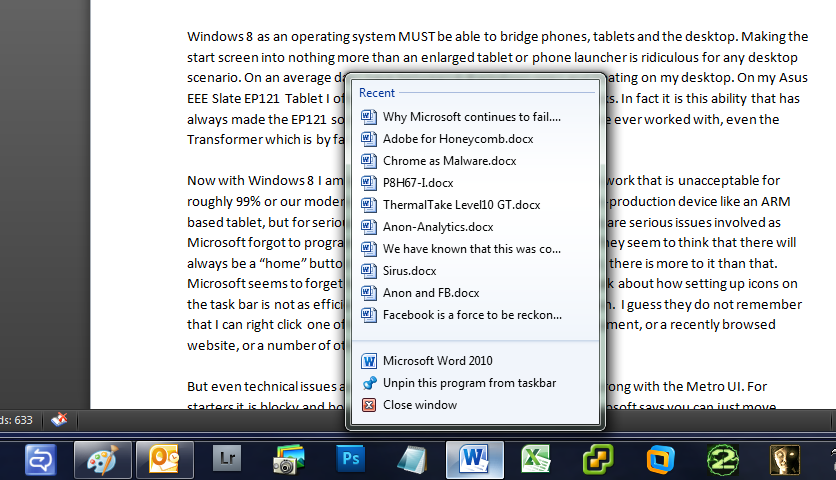Viewport: 836px width, 480px height.
Task: Choose Close window in jump list
Action: point(475,405)
